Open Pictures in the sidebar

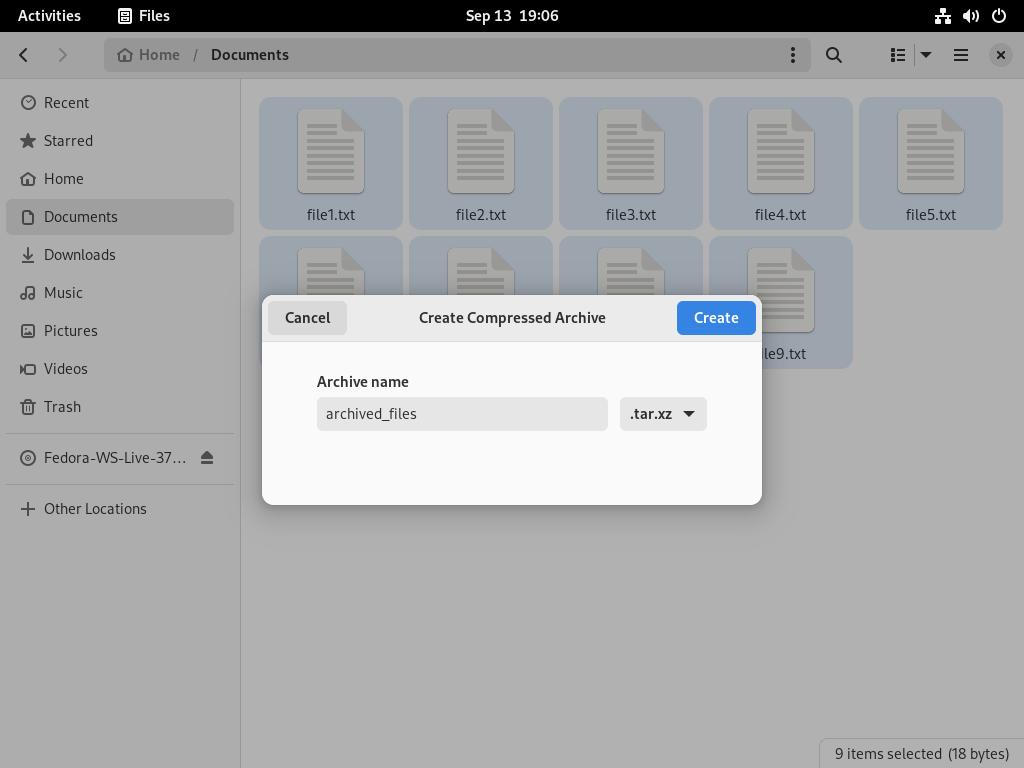coord(120,330)
